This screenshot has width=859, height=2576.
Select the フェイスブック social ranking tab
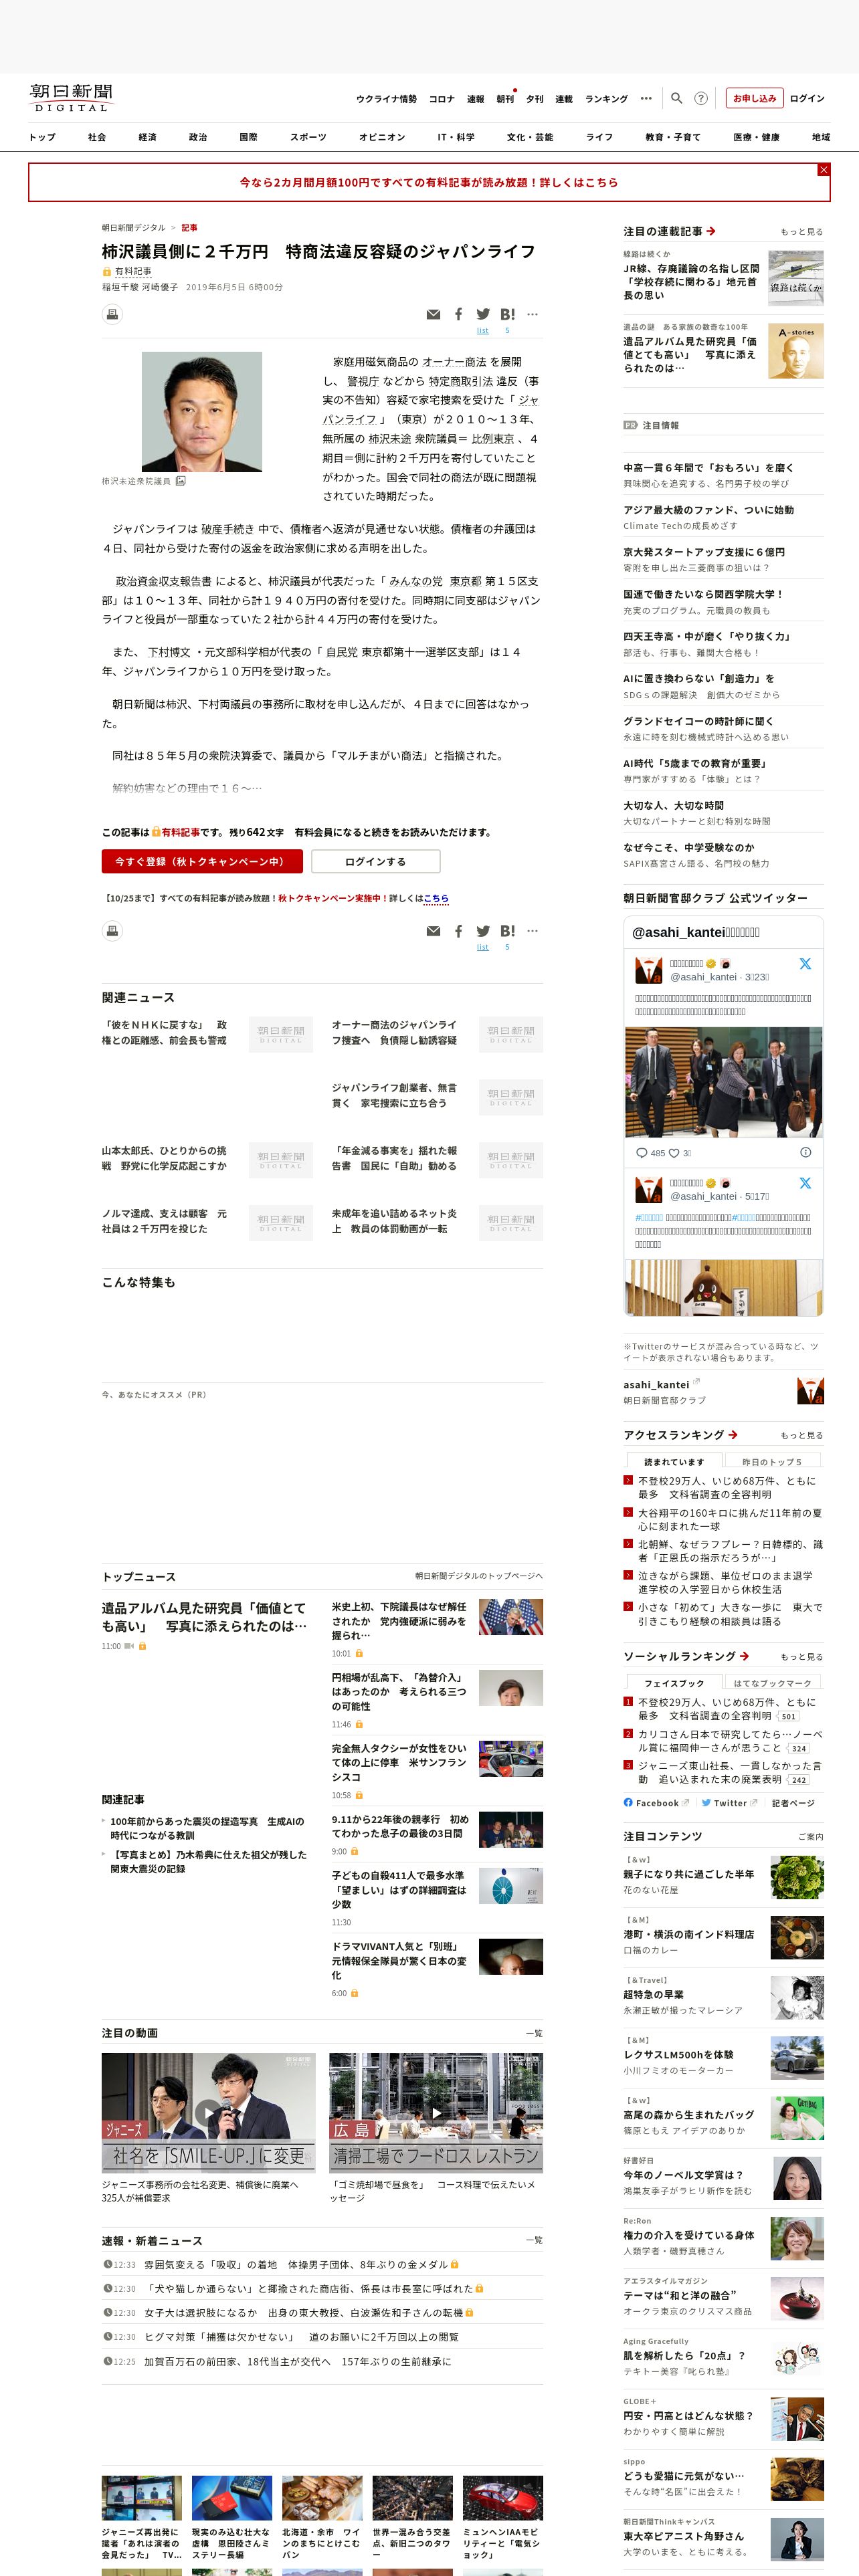pyautogui.click(x=674, y=1683)
